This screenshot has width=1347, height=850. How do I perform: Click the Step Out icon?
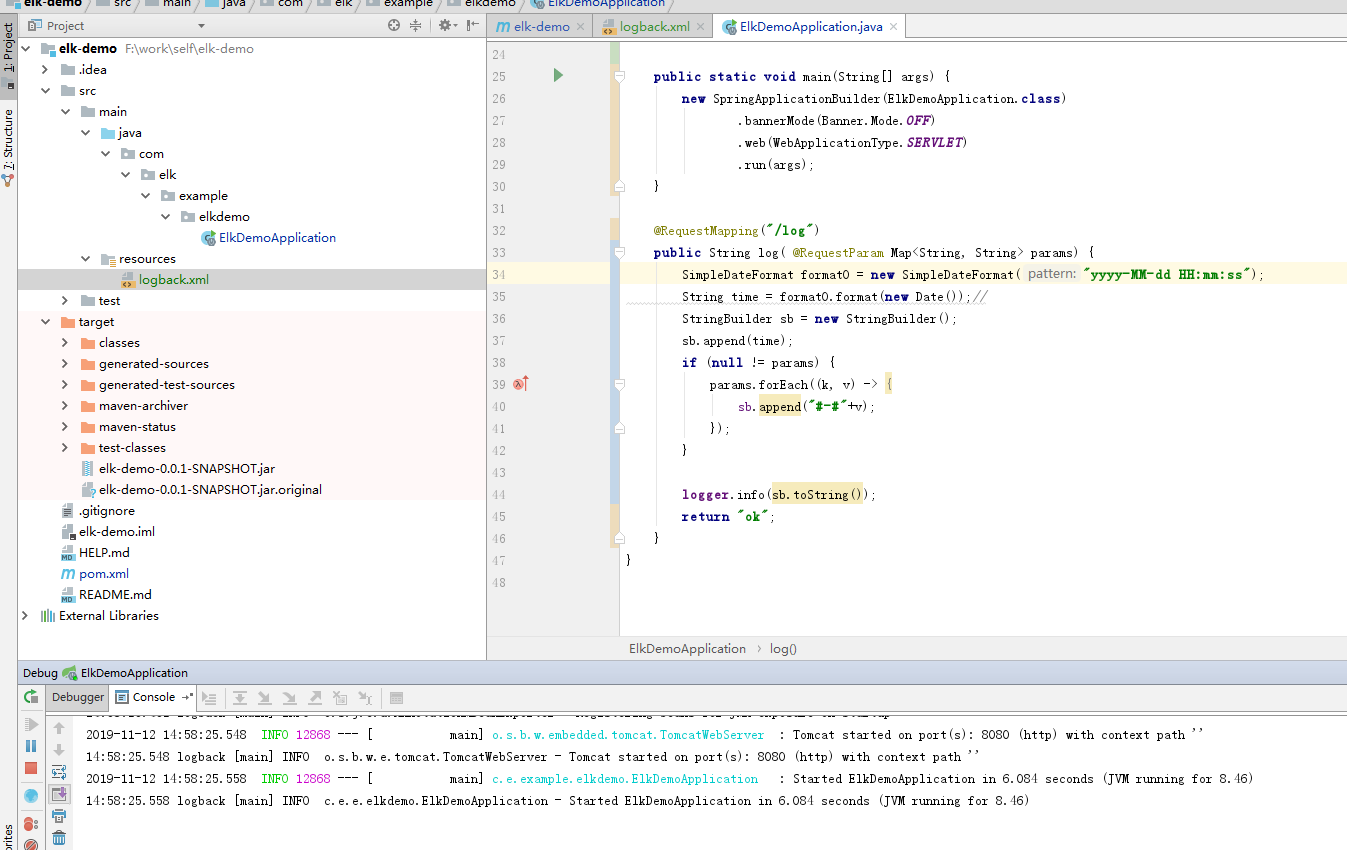point(315,698)
